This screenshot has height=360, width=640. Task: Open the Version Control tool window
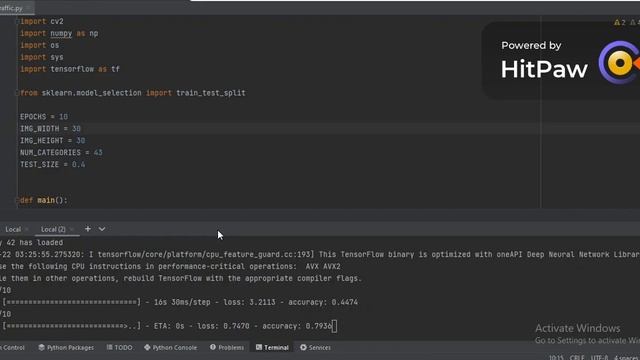click(x=12, y=348)
